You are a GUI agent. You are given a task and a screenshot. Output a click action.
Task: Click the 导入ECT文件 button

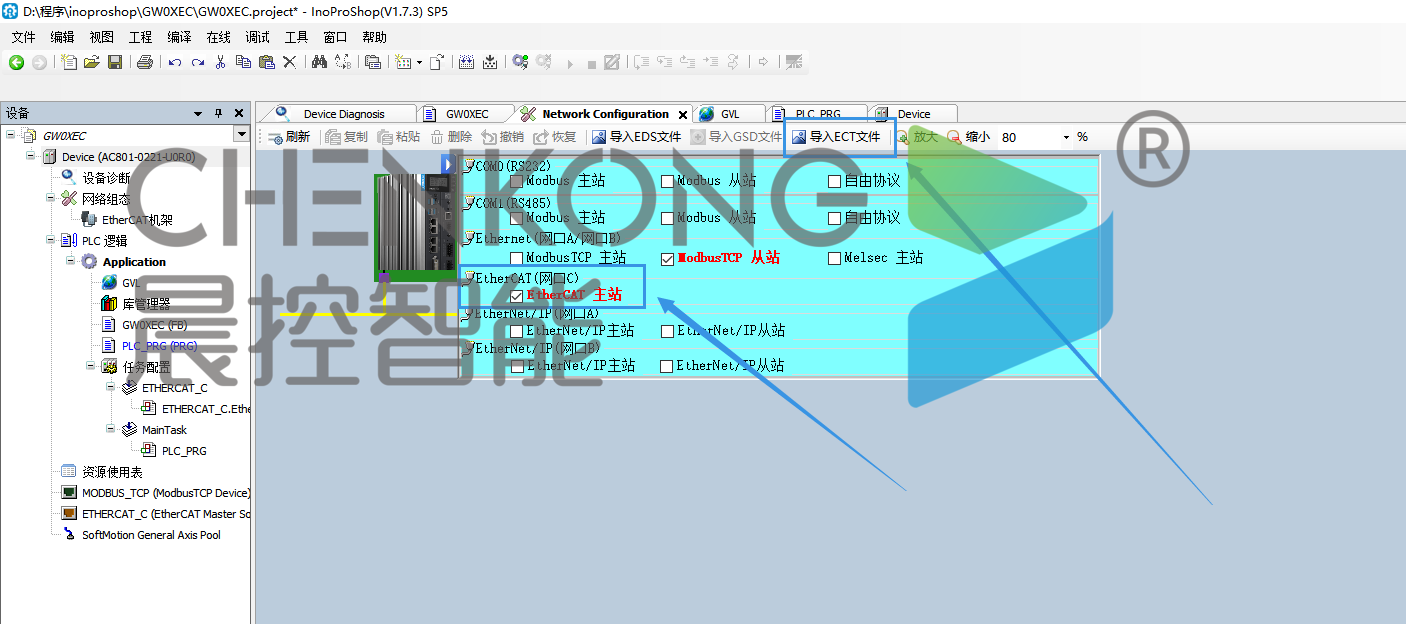coord(836,137)
